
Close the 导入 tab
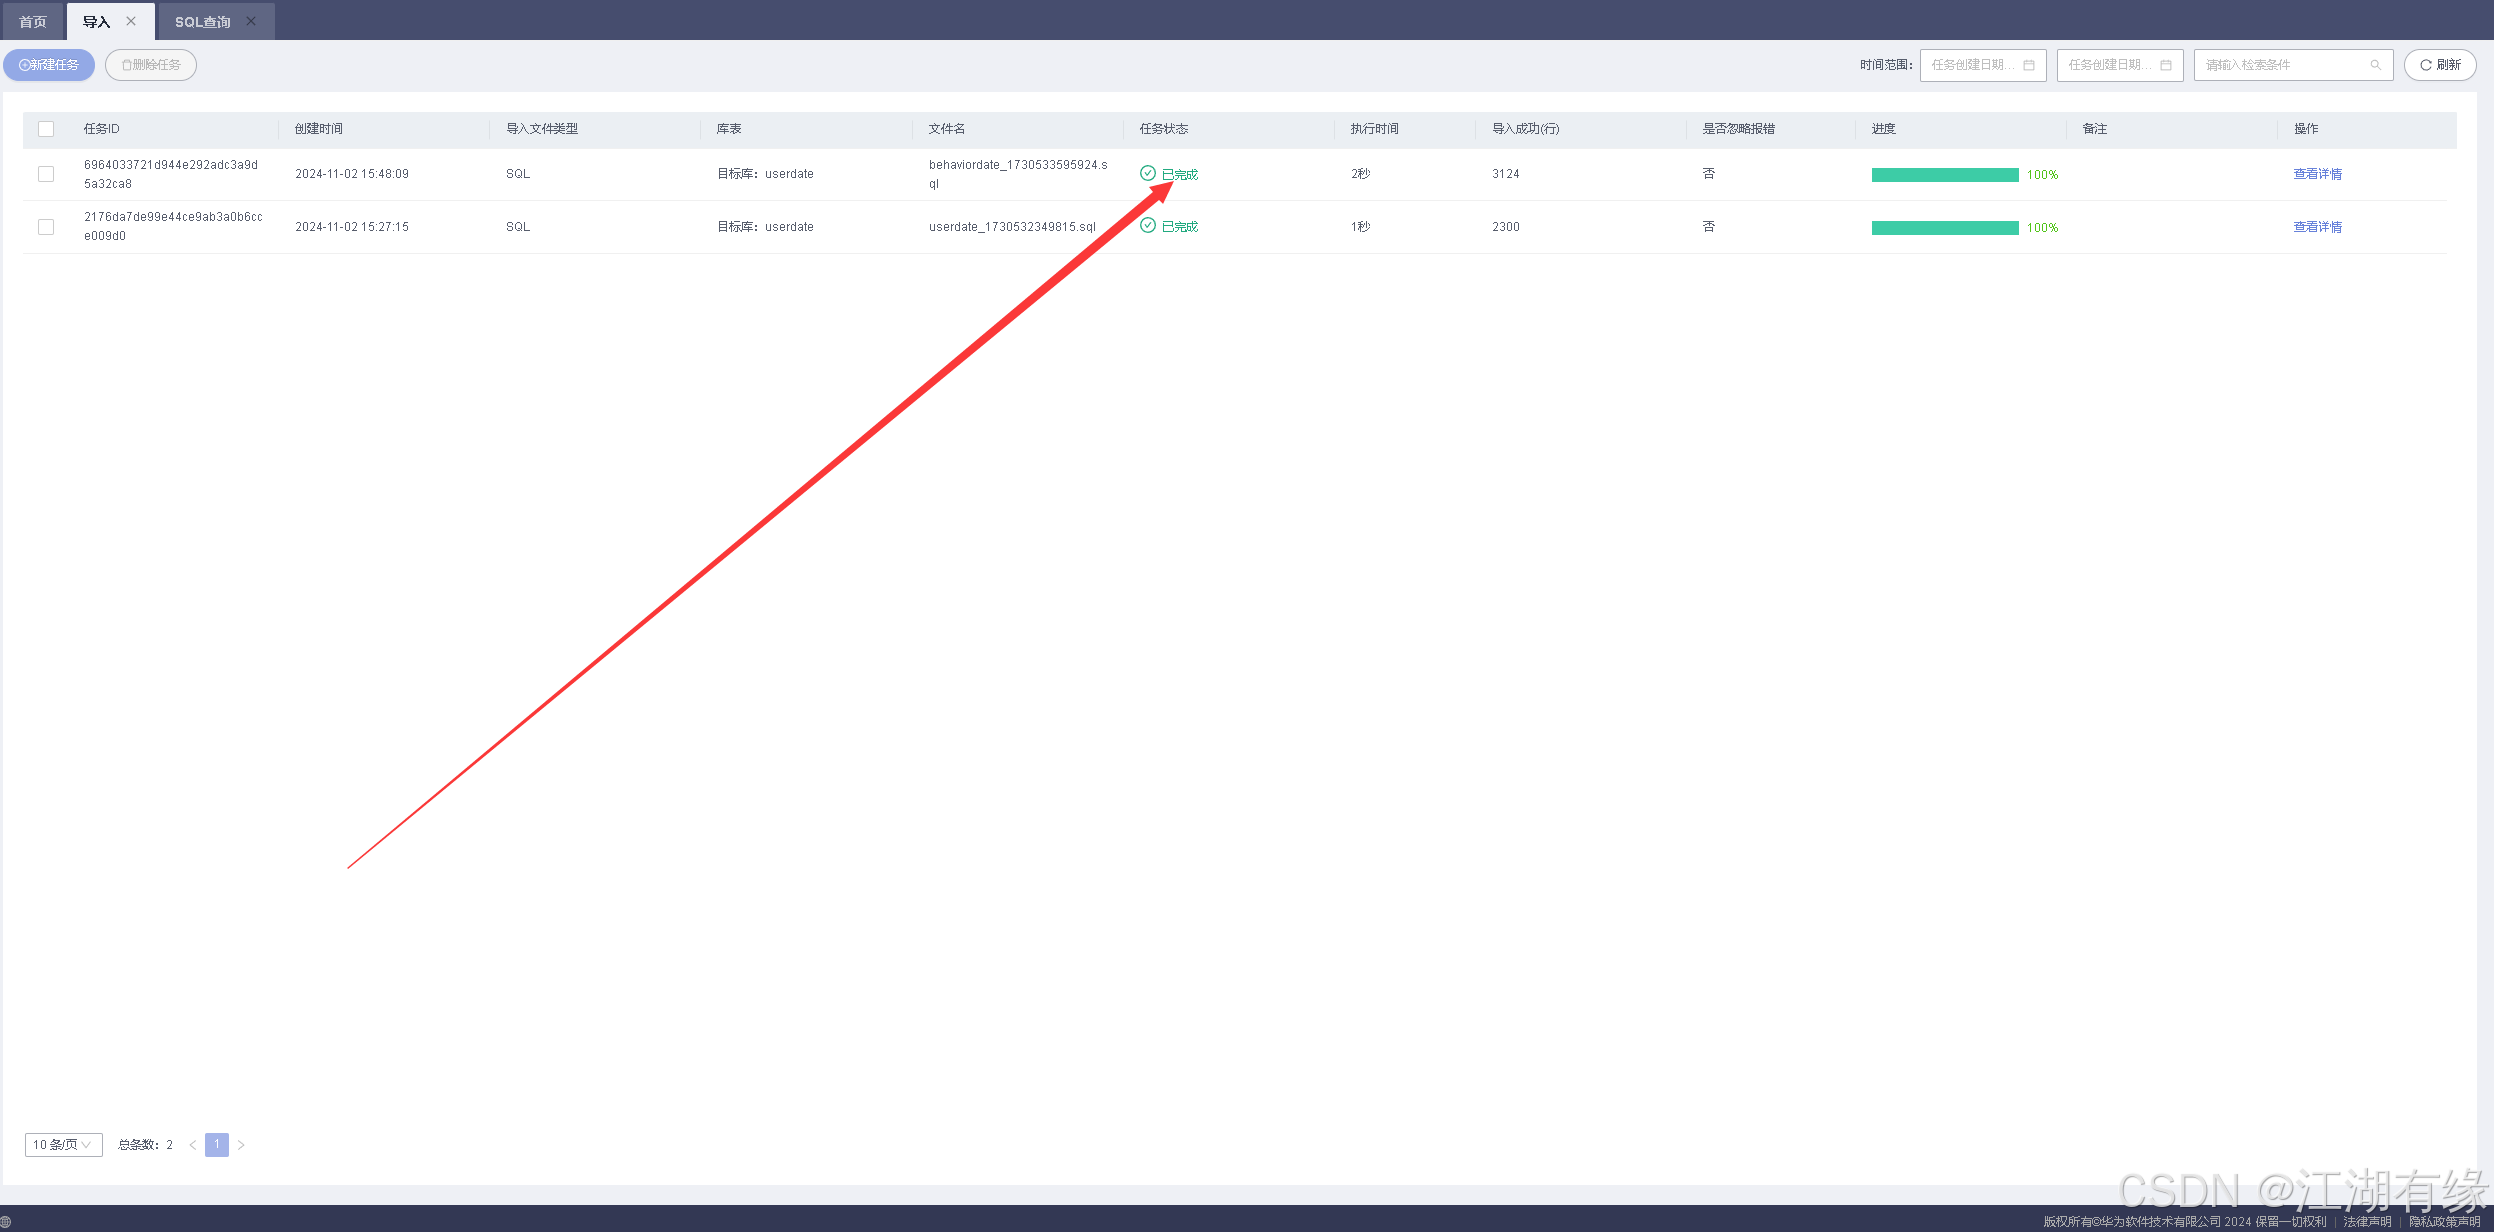(x=131, y=21)
